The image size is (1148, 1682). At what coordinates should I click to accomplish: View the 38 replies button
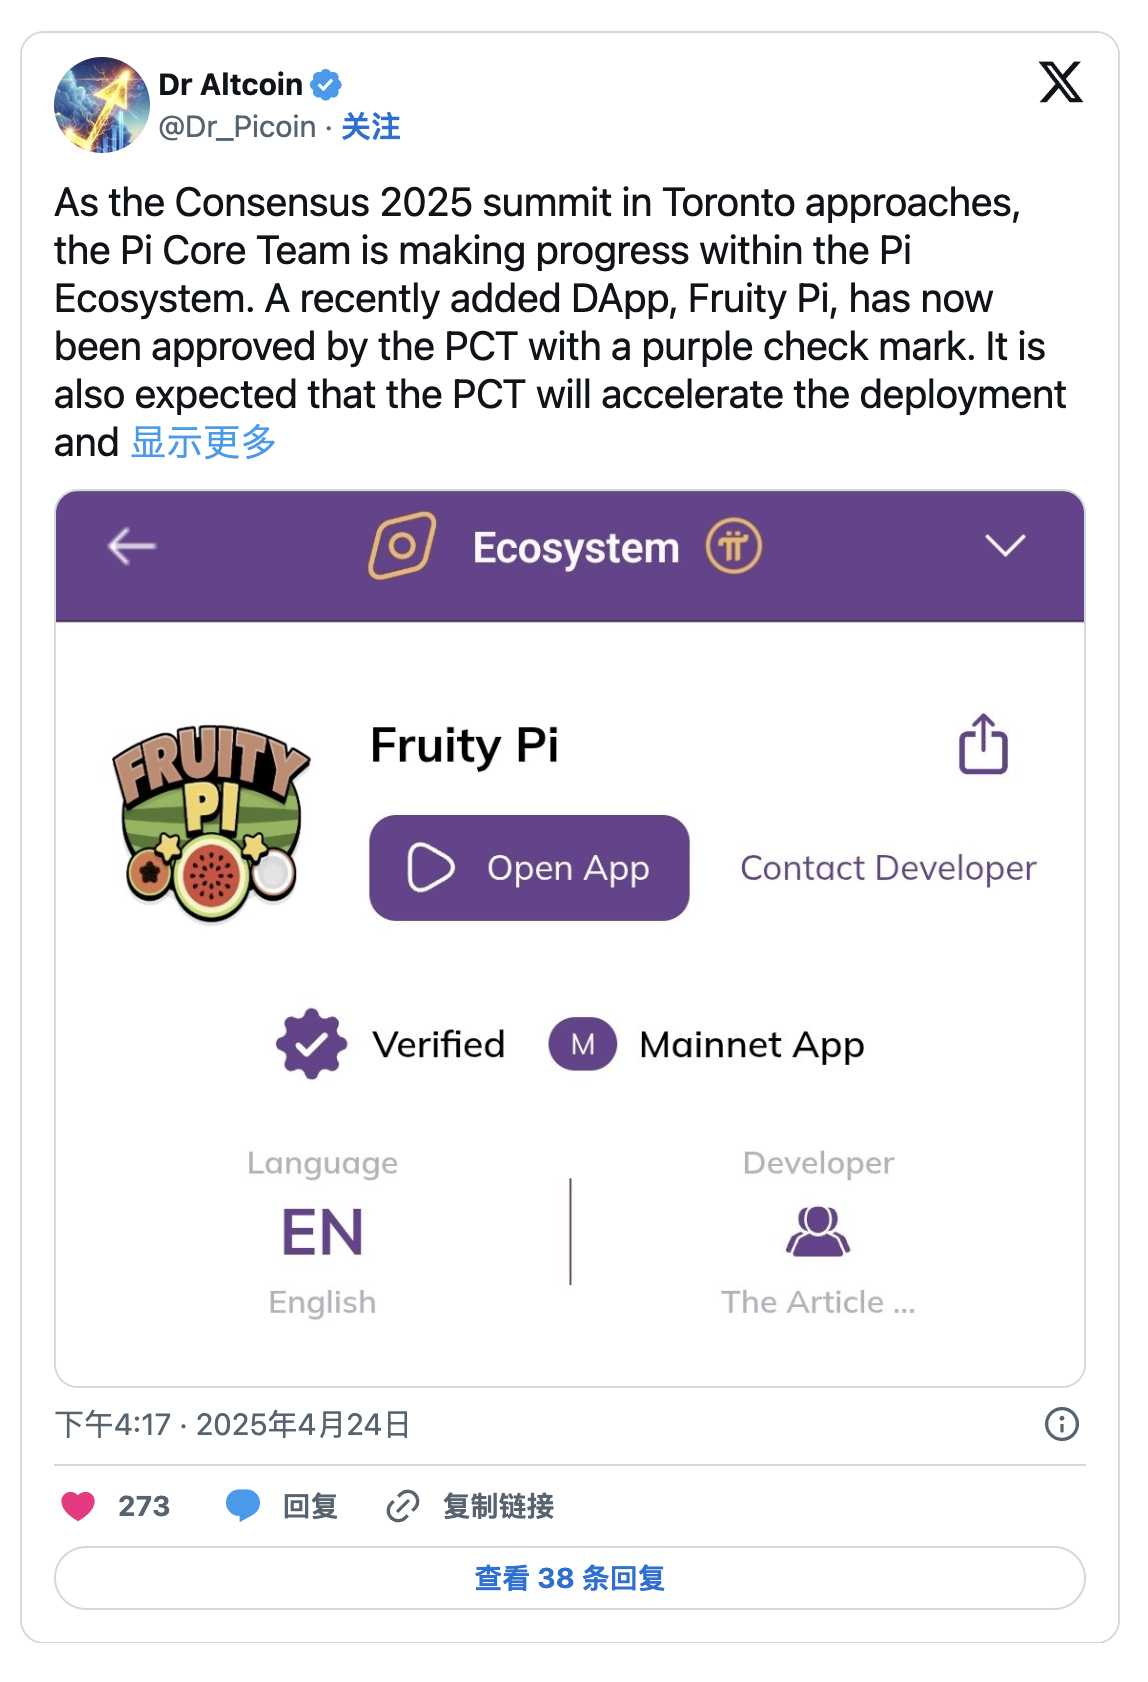pos(570,1578)
